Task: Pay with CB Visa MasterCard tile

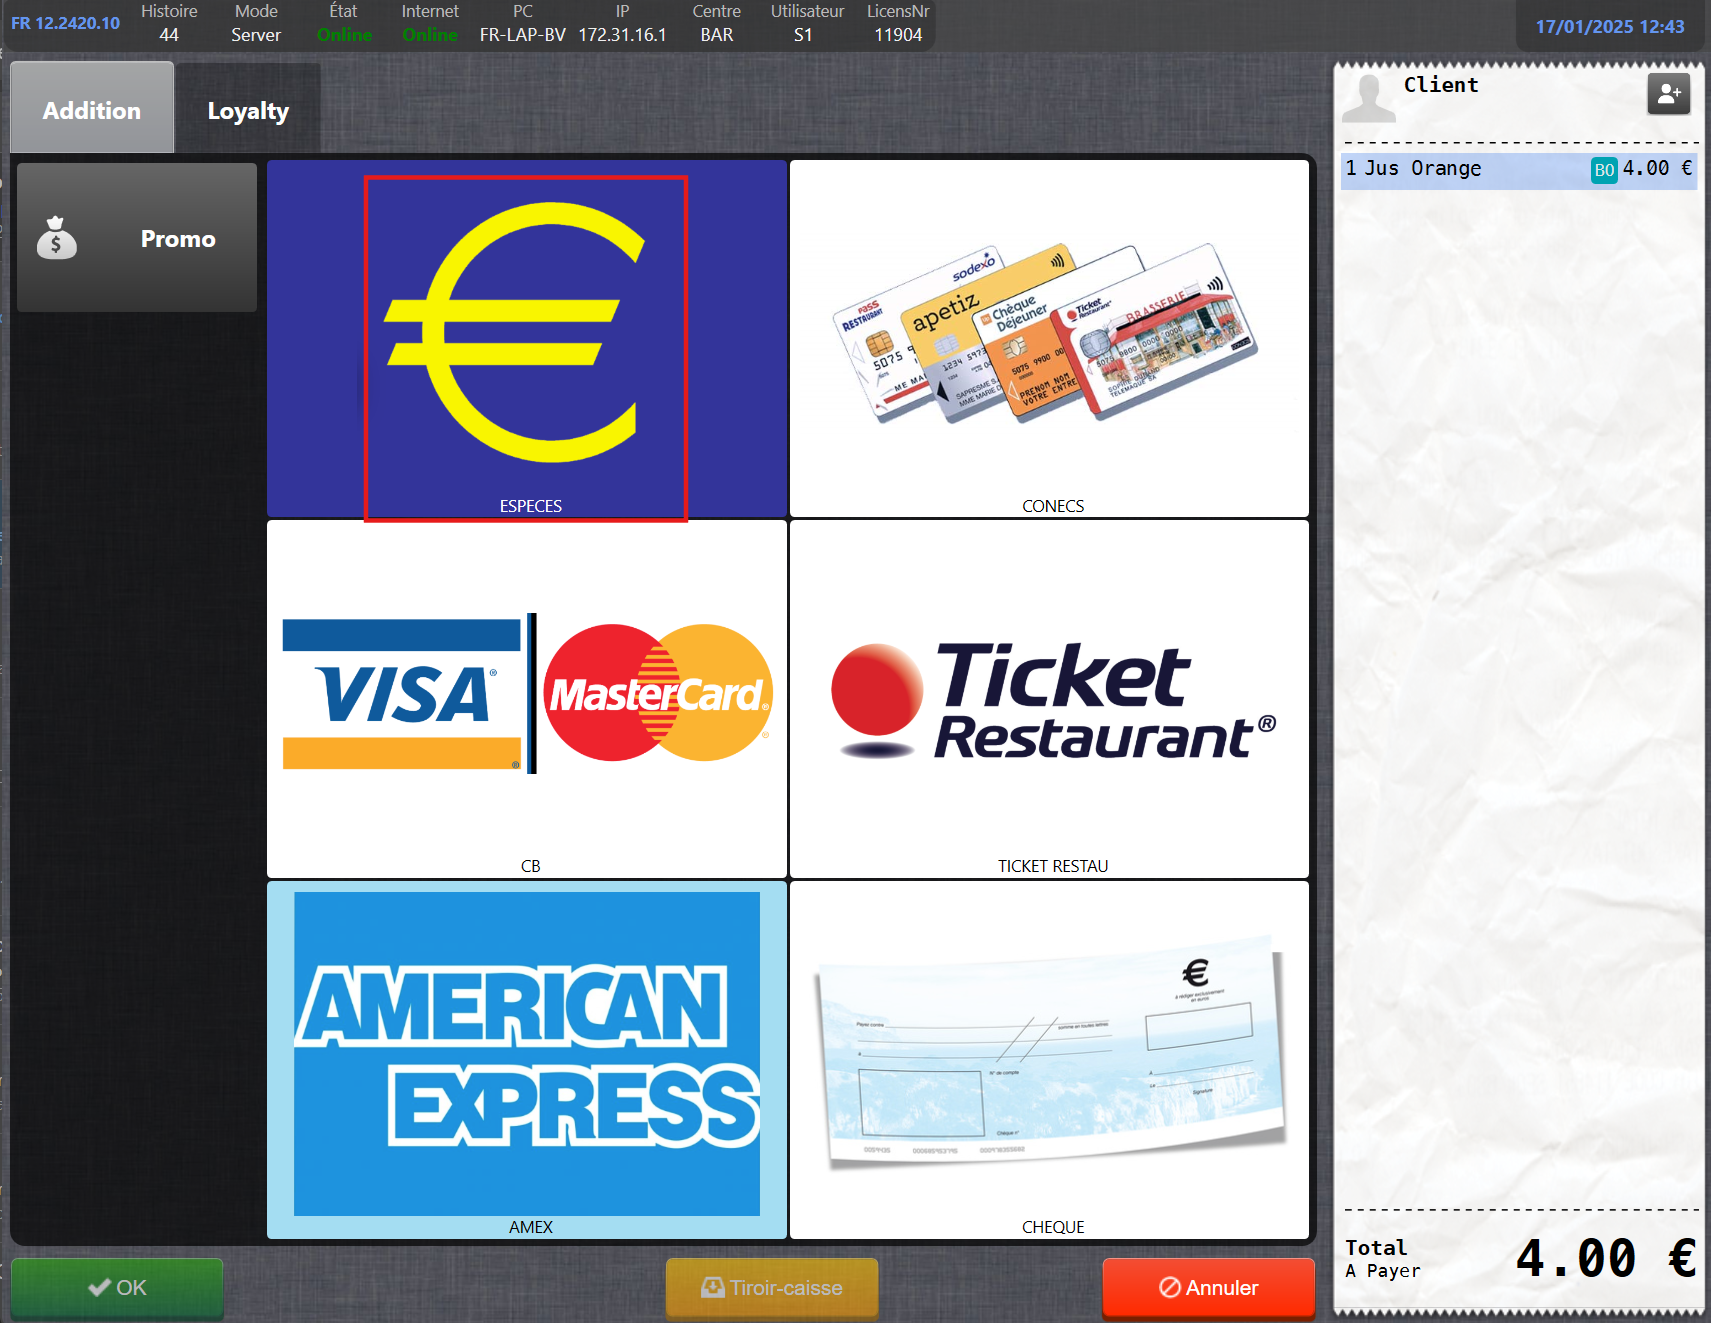Action: point(526,698)
